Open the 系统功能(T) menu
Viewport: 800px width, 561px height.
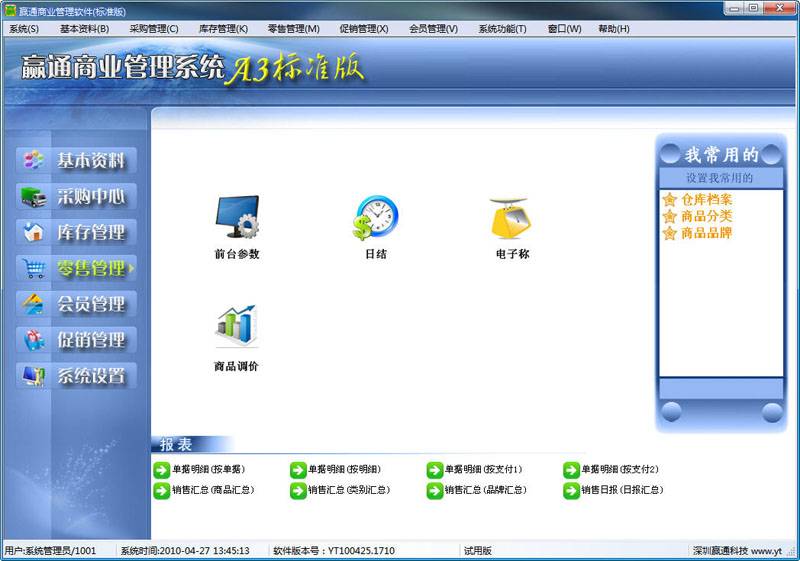click(502, 29)
